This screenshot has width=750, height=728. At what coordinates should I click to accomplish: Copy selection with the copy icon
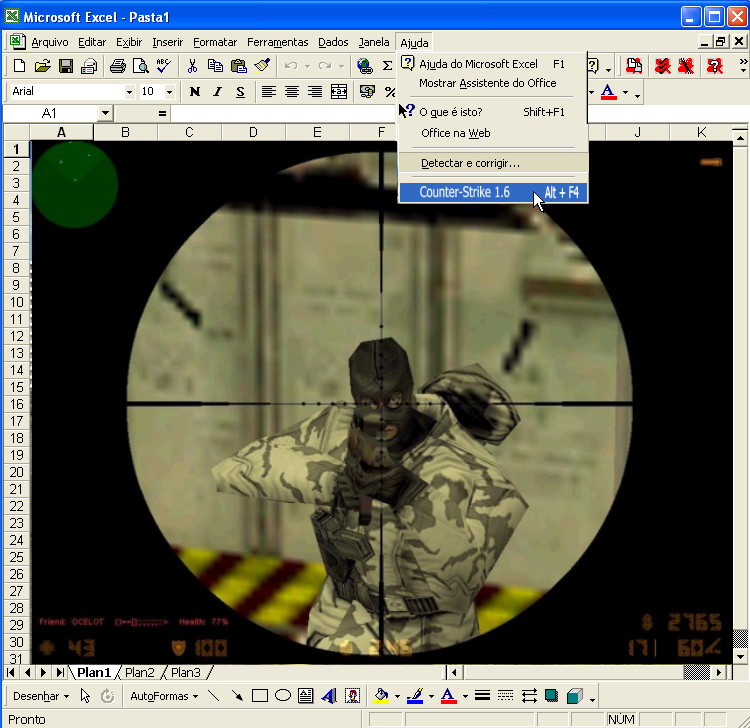pyautogui.click(x=215, y=66)
